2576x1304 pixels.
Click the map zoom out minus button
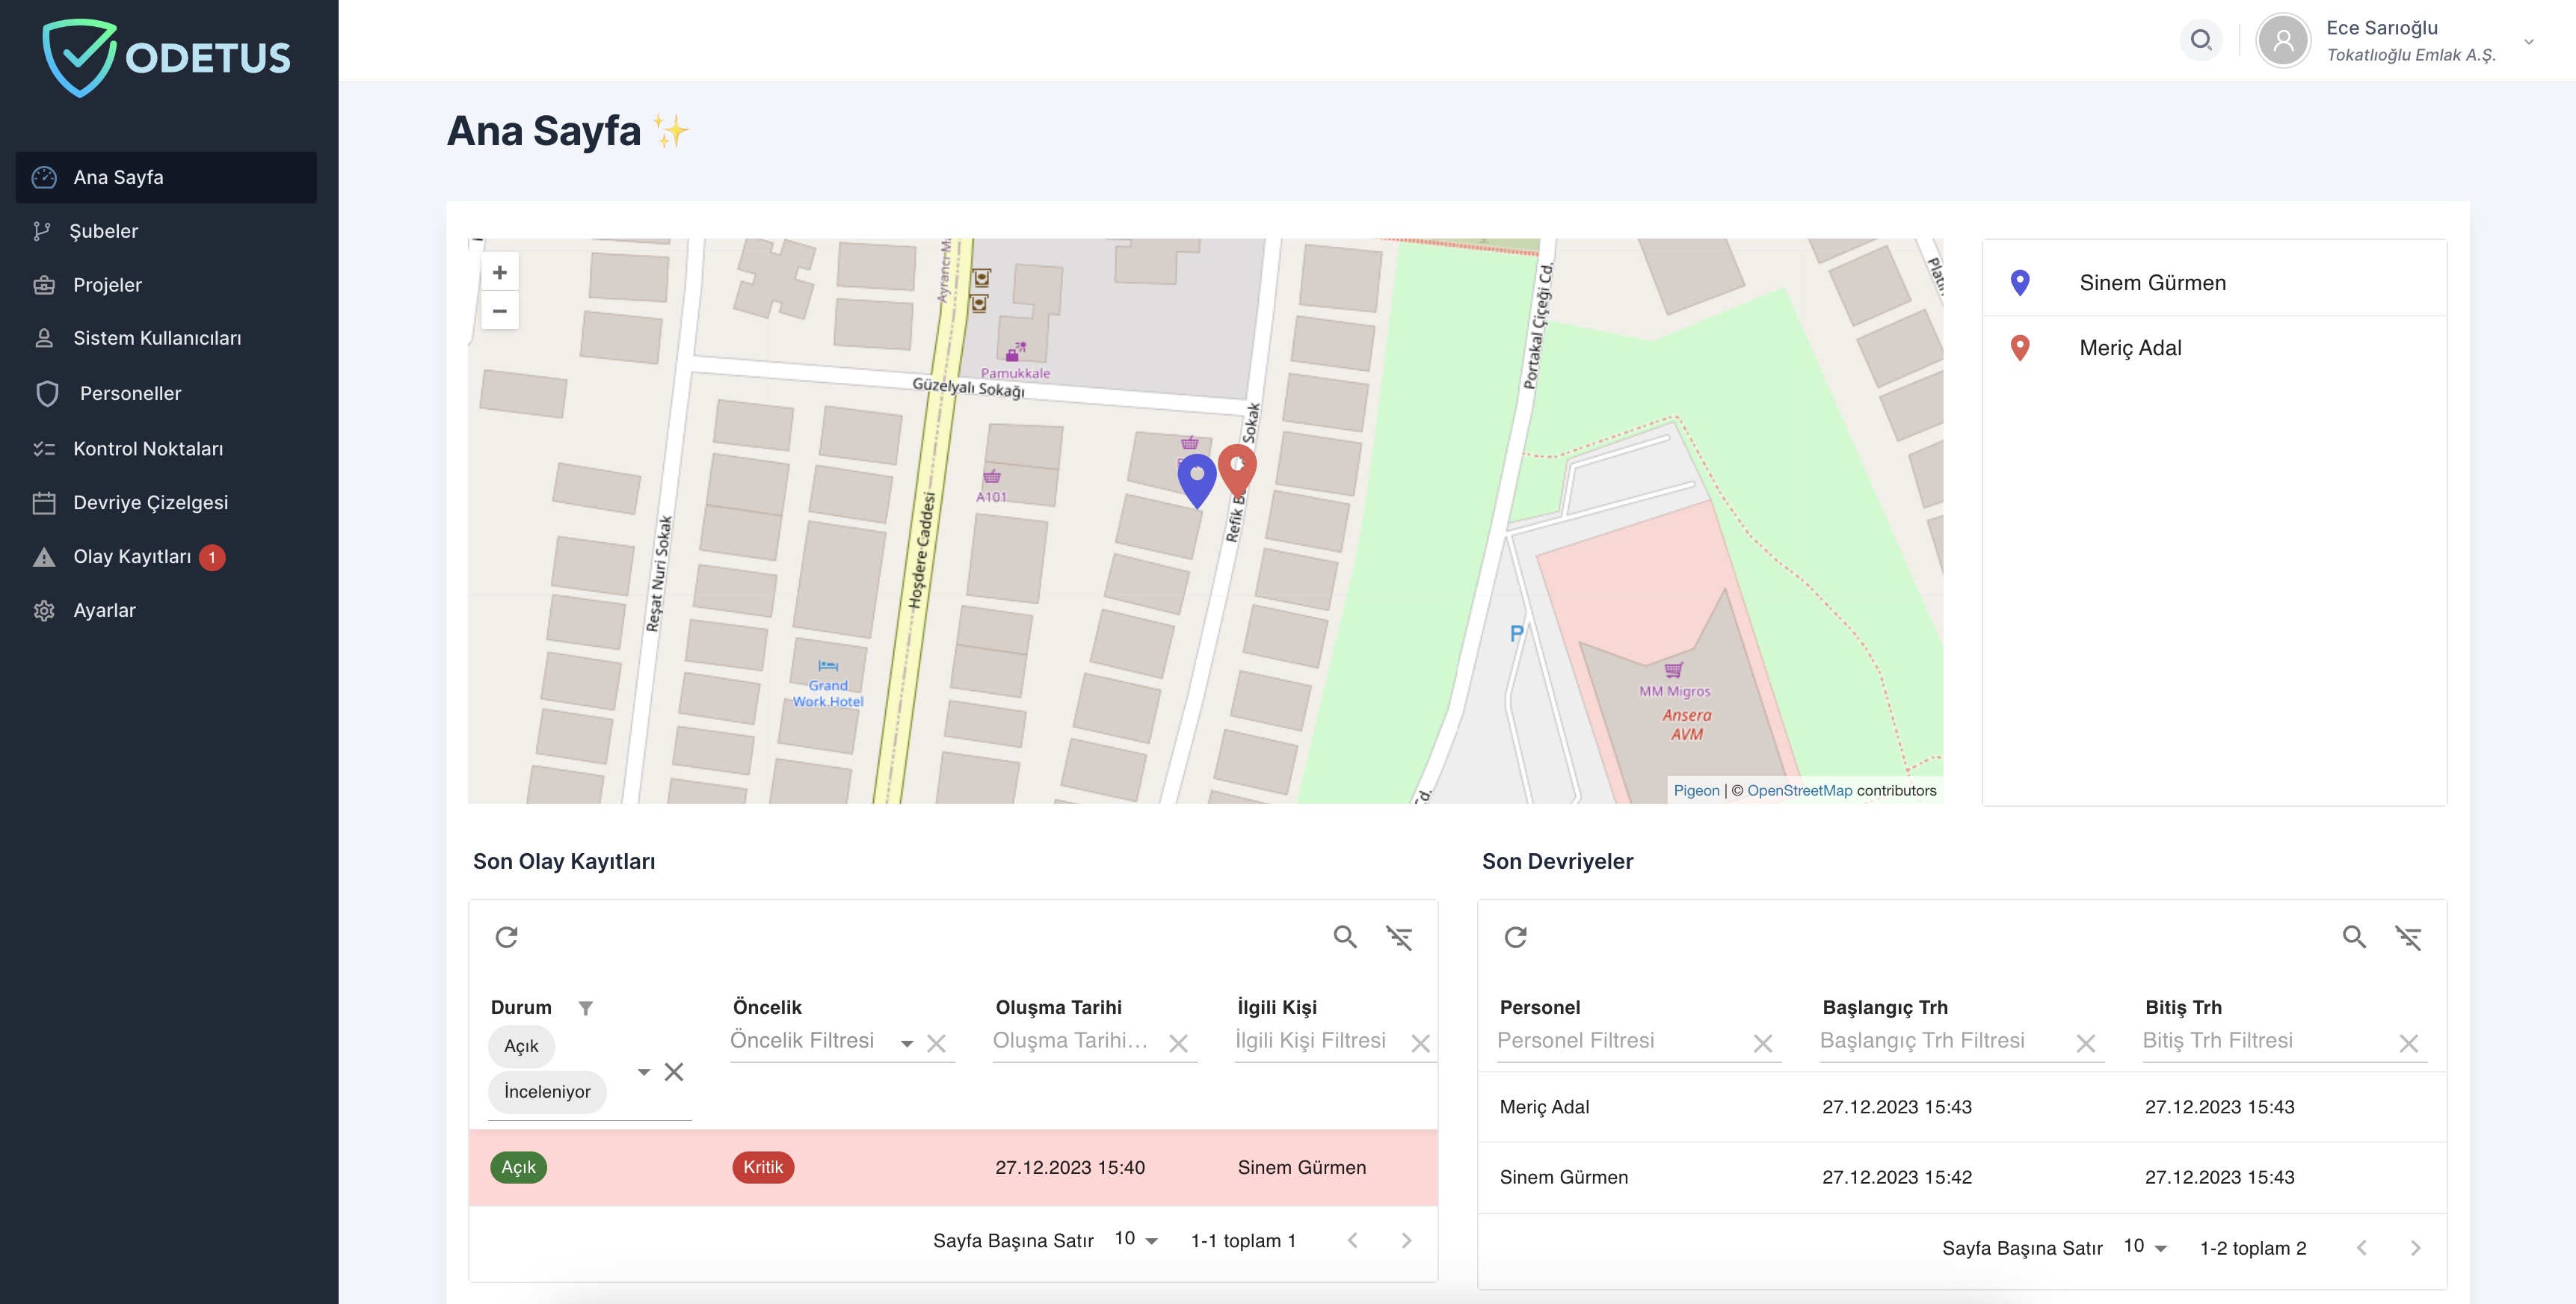click(500, 311)
